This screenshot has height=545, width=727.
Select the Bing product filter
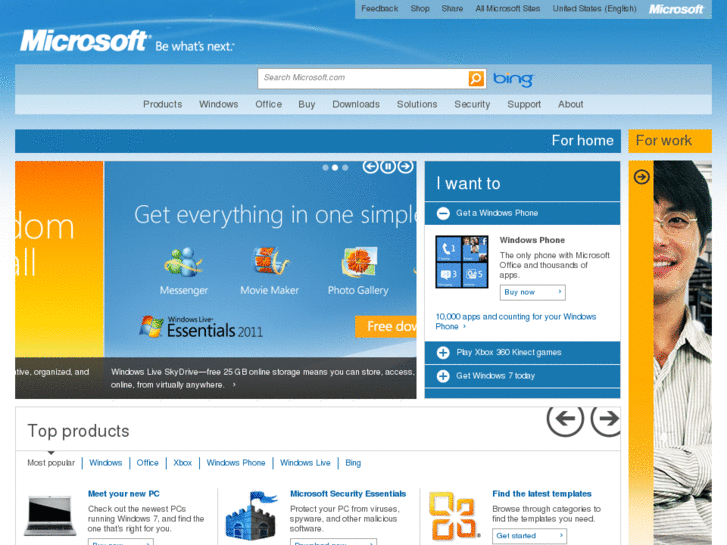353,463
